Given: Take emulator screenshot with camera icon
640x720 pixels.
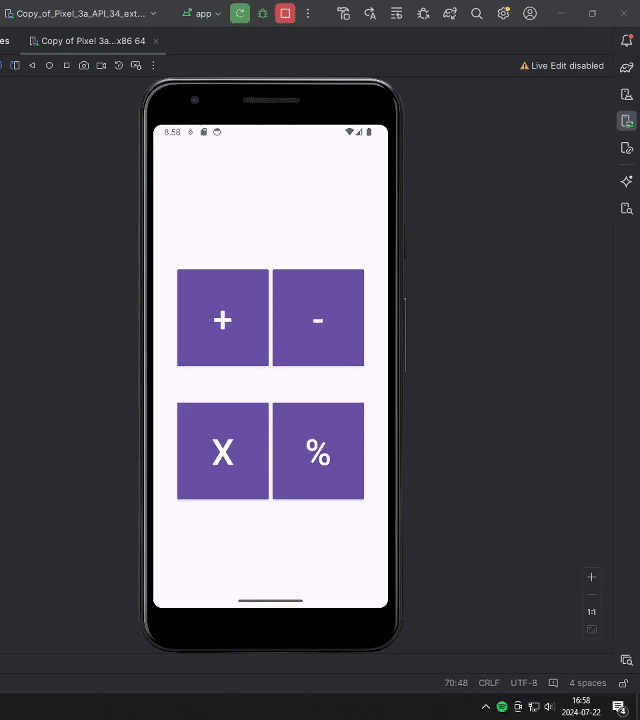Looking at the screenshot, I should 84,66.
